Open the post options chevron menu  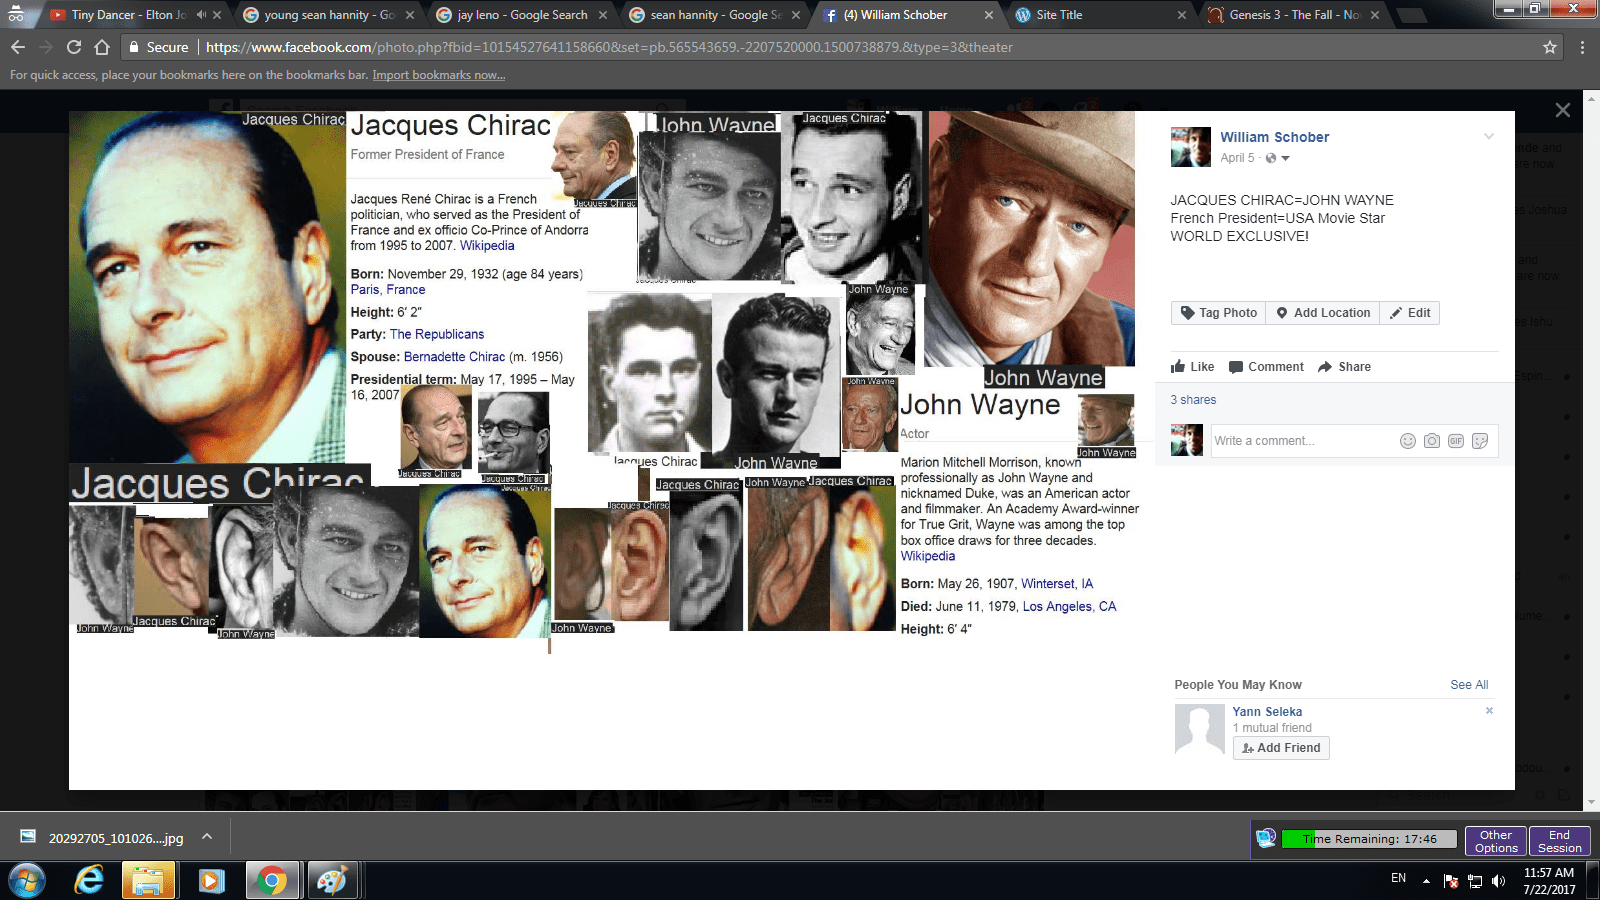(x=1489, y=137)
